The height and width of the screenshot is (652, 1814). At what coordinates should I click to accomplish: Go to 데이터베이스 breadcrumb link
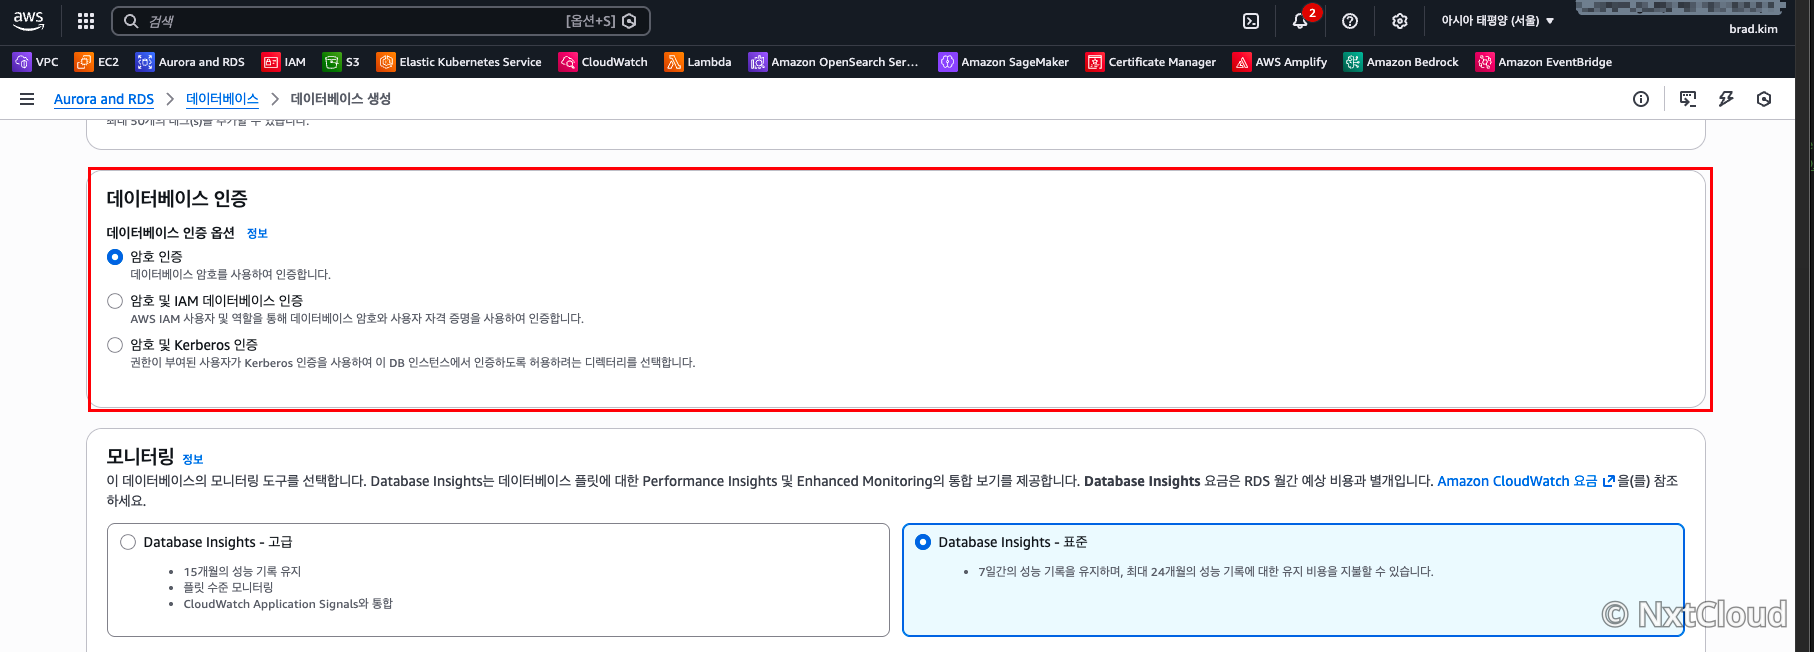pyautogui.click(x=222, y=99)
